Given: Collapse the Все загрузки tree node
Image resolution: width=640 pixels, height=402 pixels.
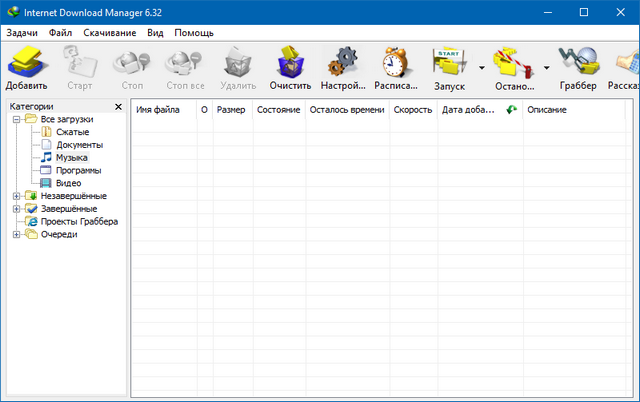Looking at the screenshot, I should pos(17,120).
